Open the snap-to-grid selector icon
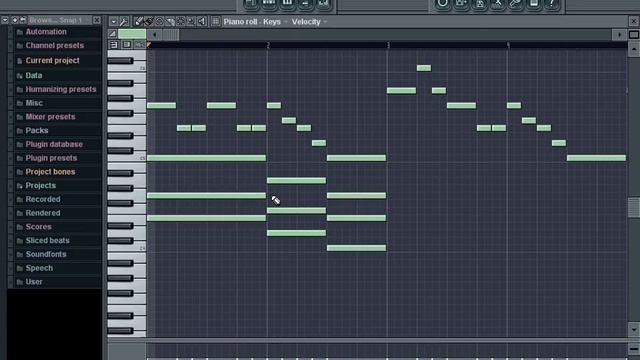Viewport: 640px width, 360px height. [x=216, y=22]
